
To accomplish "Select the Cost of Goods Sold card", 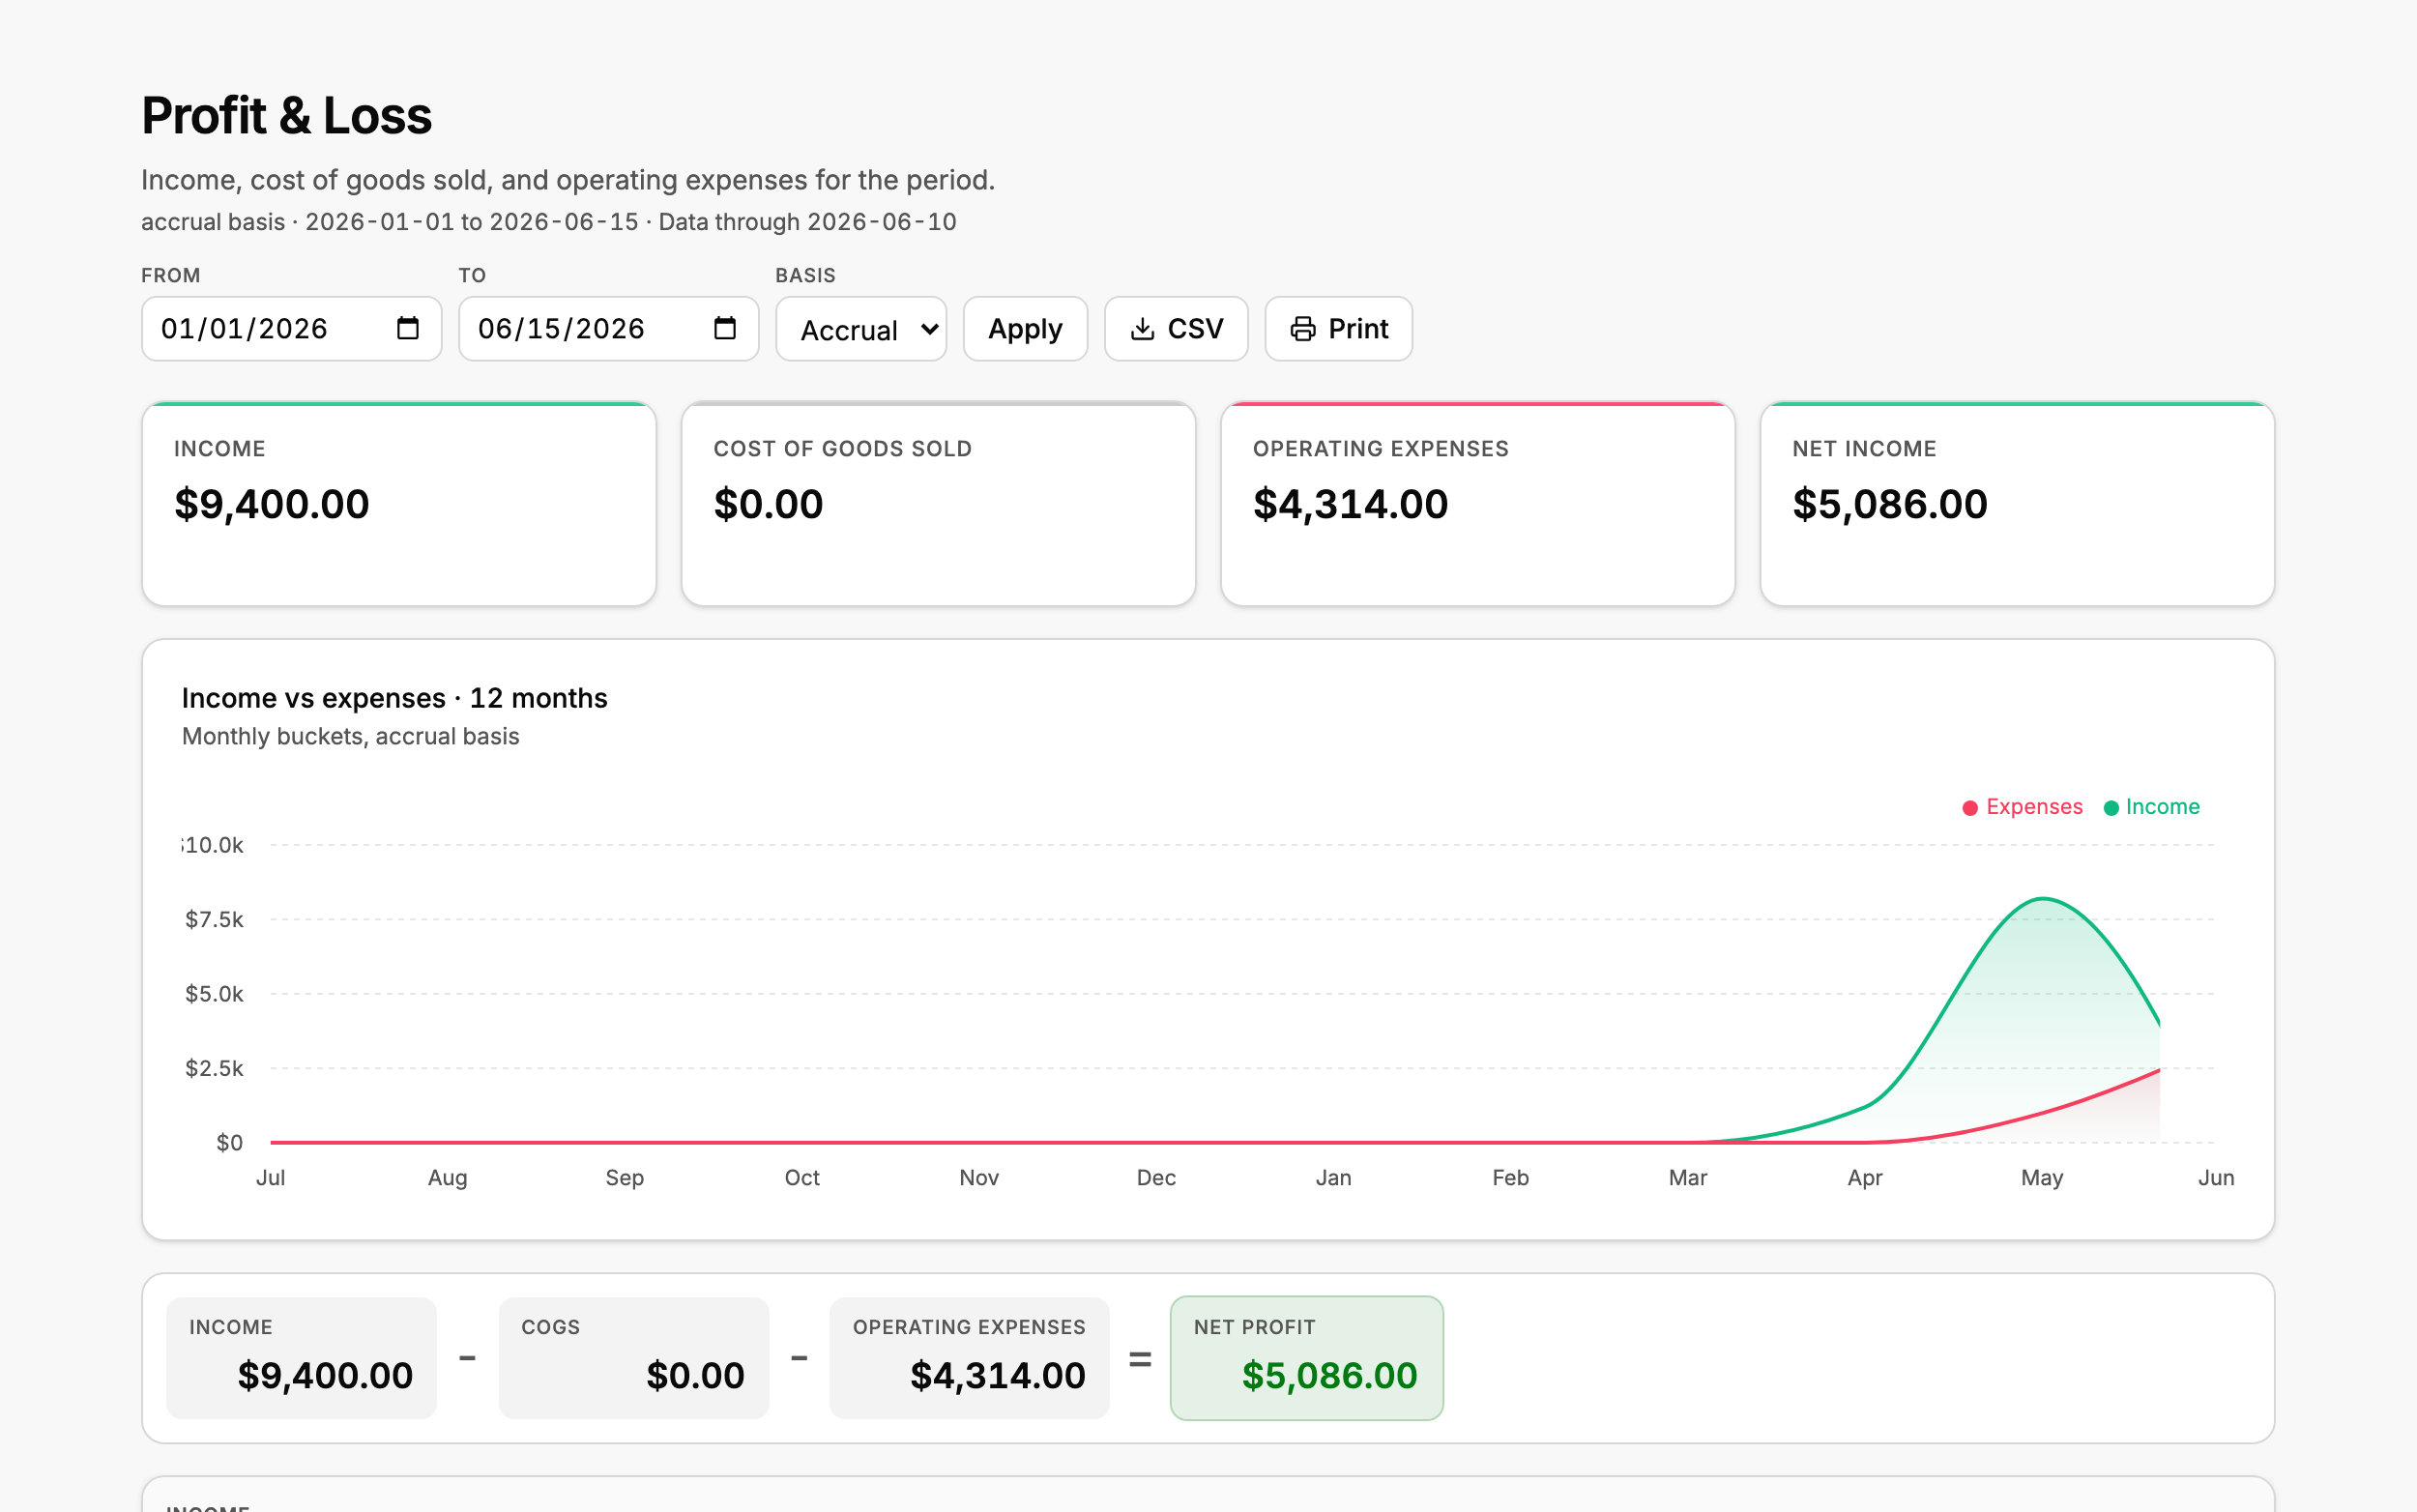I will point(938,504).
